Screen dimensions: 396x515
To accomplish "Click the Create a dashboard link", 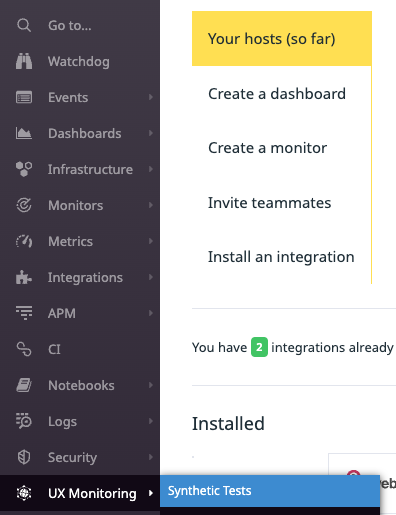I will [x=277, y=94].
